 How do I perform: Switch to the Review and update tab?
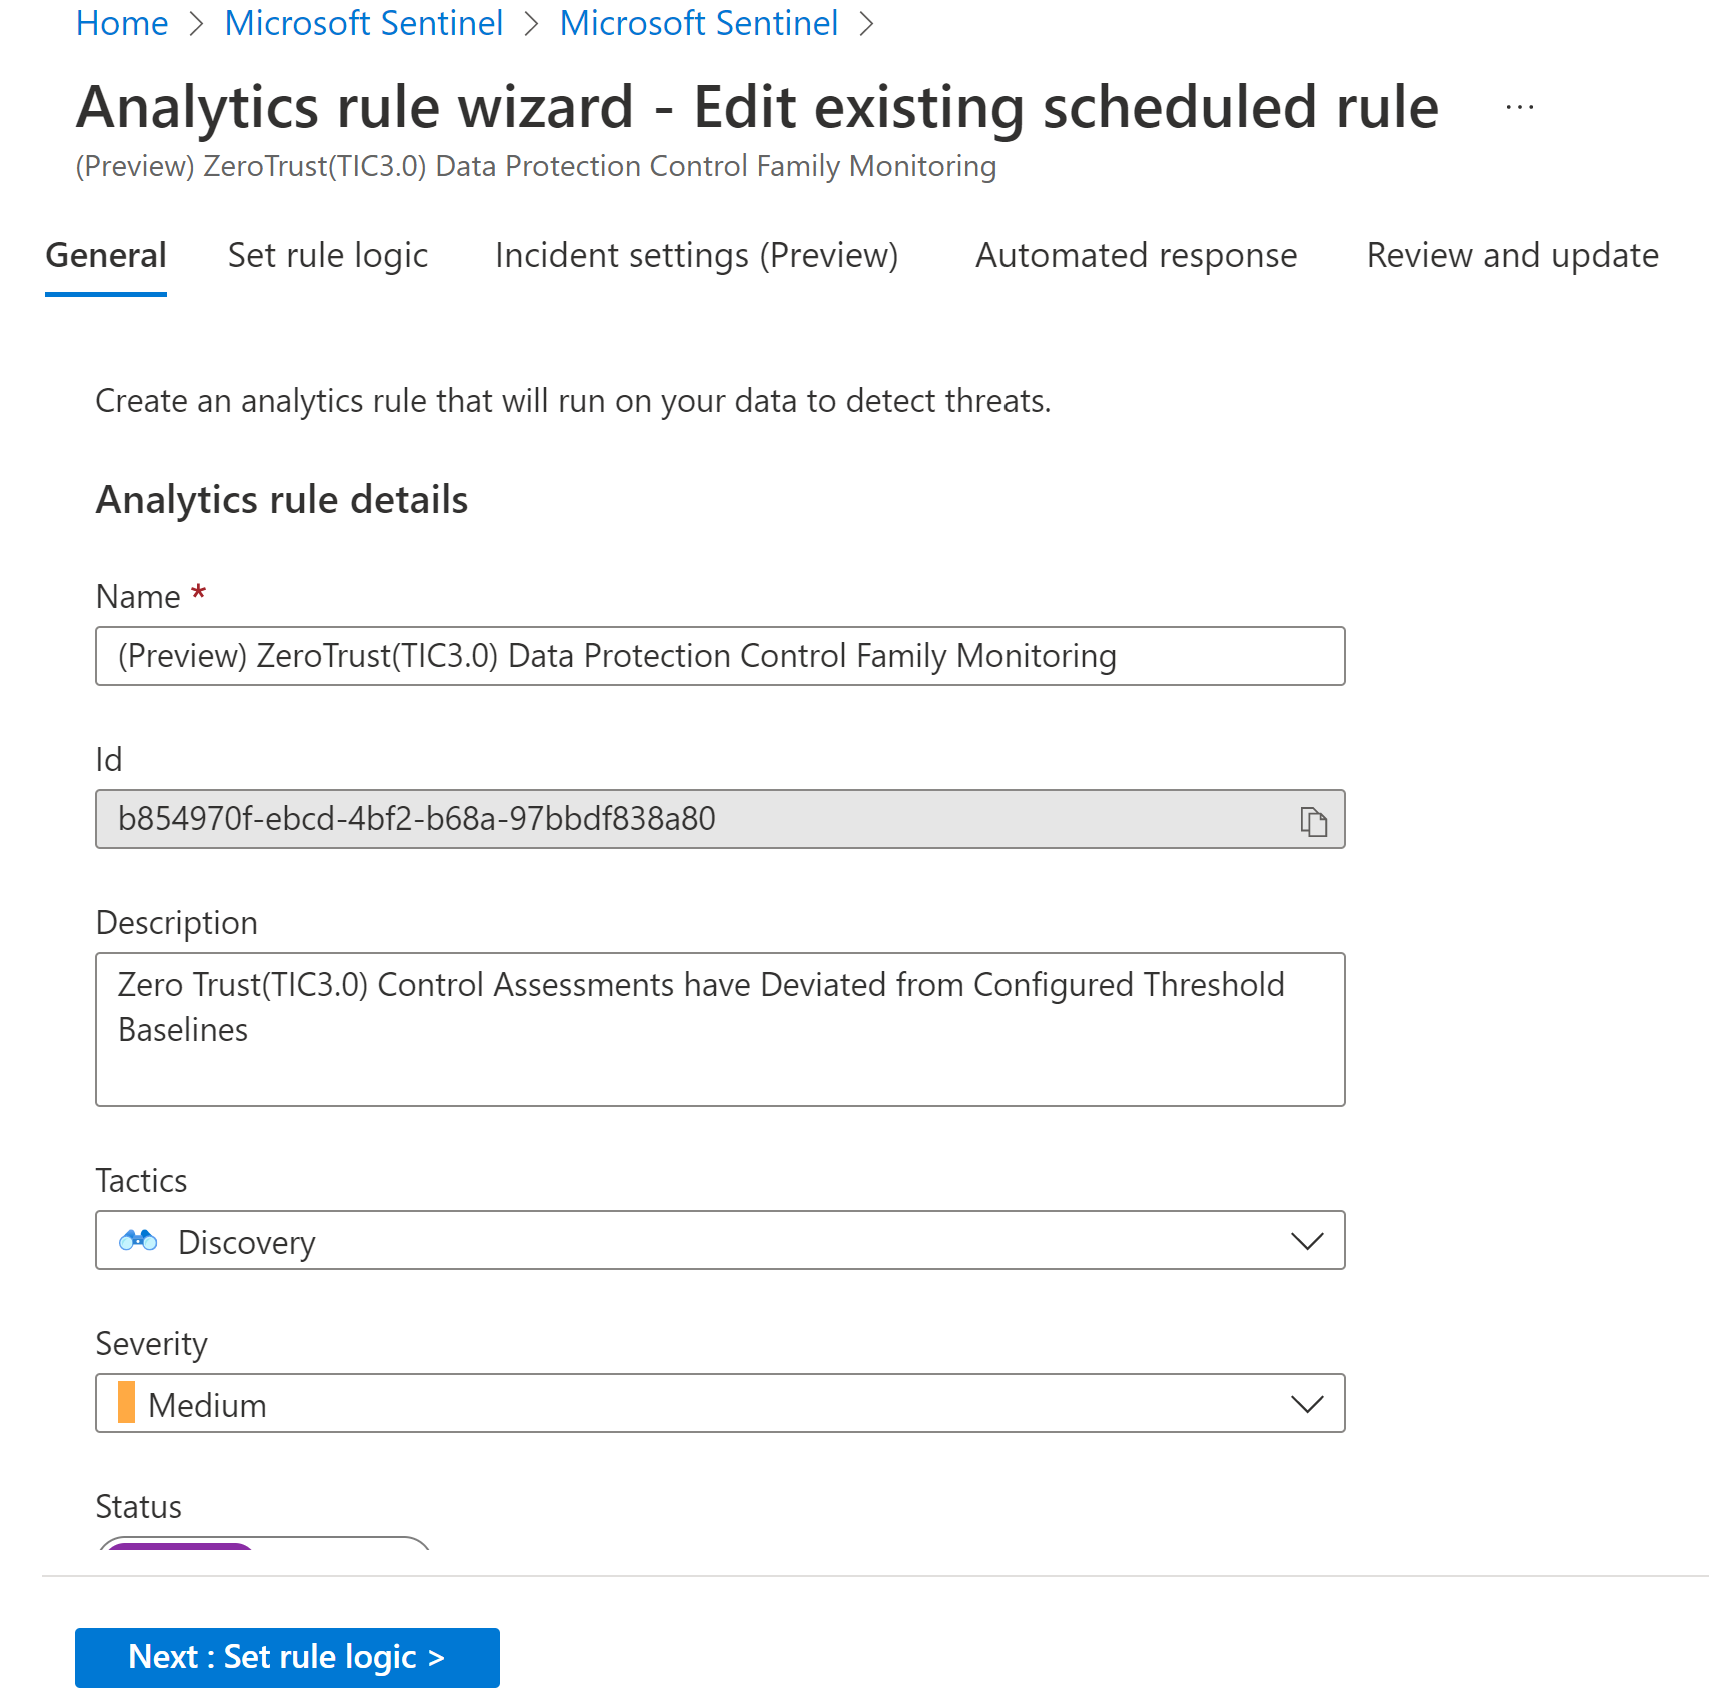coord(1511,256)
